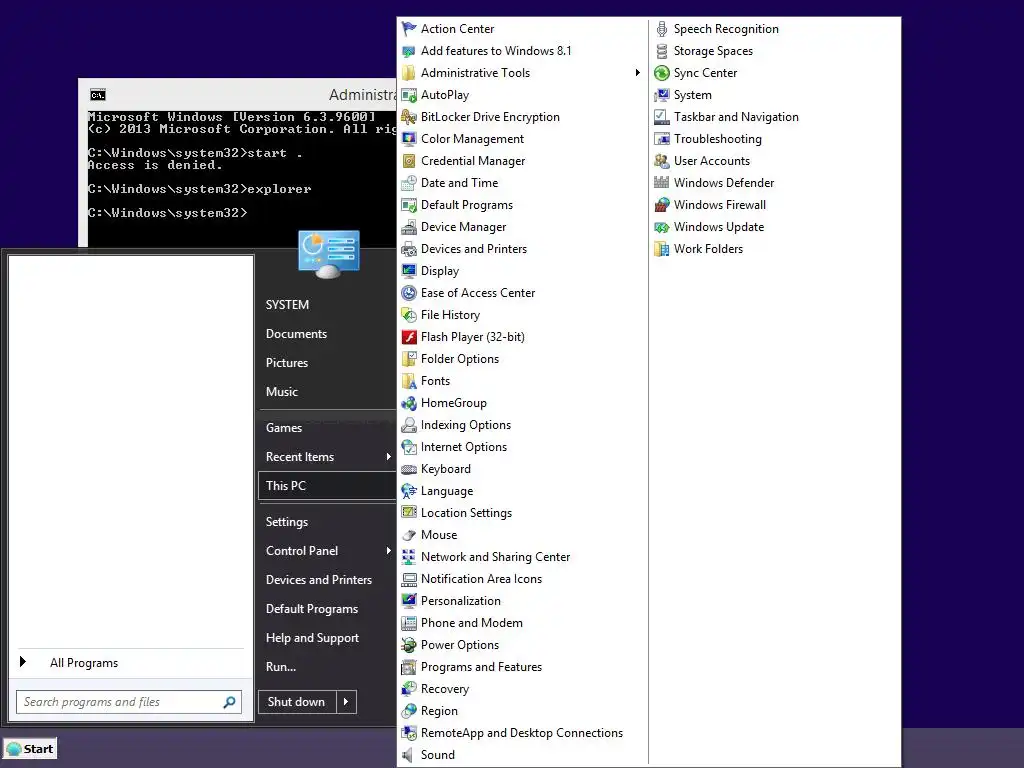
Task: Click the Network and Sharing Center icon
Action: tap(409, 557)
